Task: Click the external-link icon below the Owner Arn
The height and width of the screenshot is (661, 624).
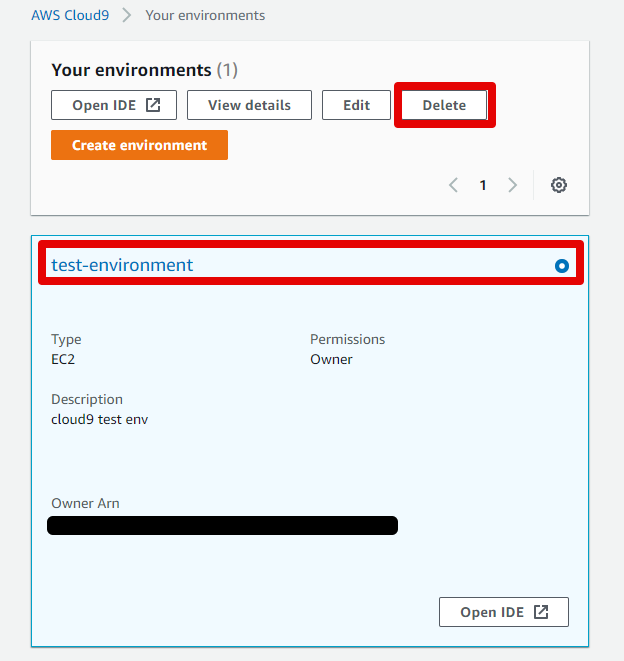Action: (x=541, y=612)
